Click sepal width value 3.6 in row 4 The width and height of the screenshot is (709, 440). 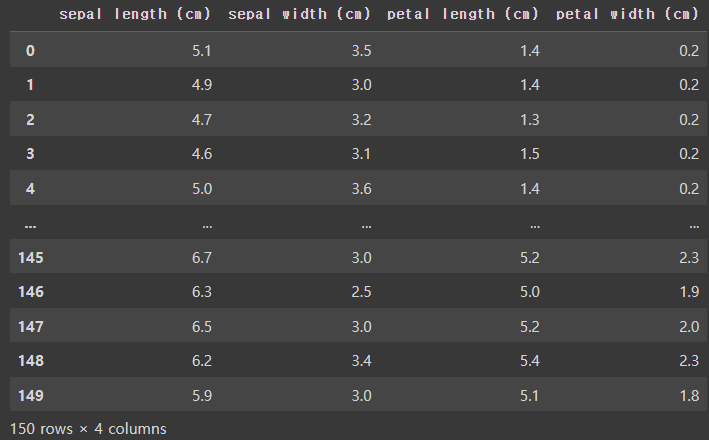coord(361,189)
